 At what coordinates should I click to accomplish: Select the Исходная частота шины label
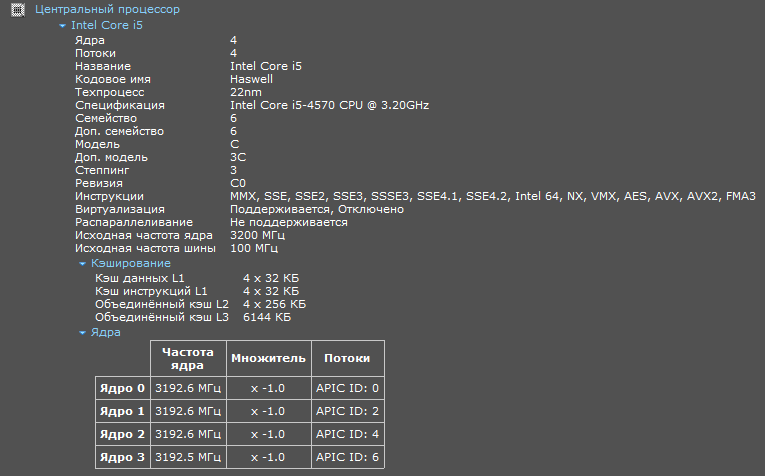[x=145, y=248]
